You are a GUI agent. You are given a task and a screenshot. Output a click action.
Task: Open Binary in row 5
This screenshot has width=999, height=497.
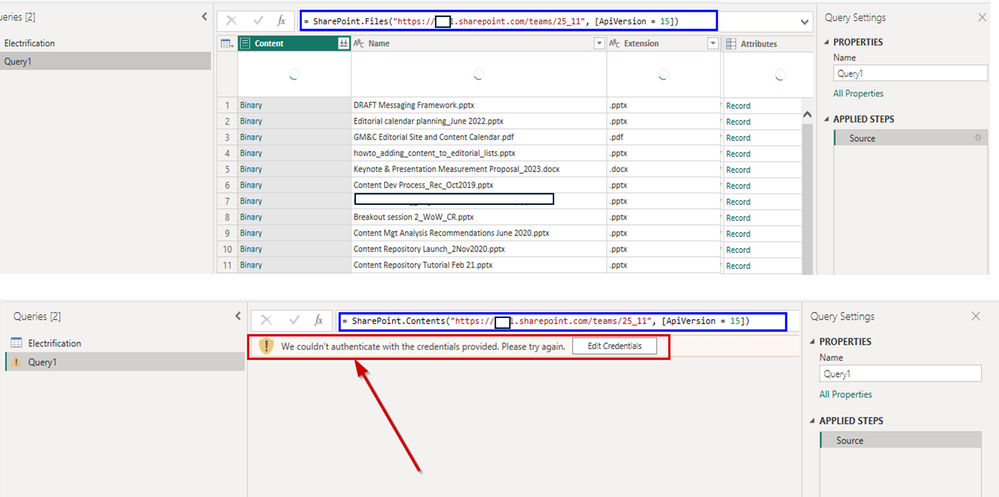tap(251, 169)
